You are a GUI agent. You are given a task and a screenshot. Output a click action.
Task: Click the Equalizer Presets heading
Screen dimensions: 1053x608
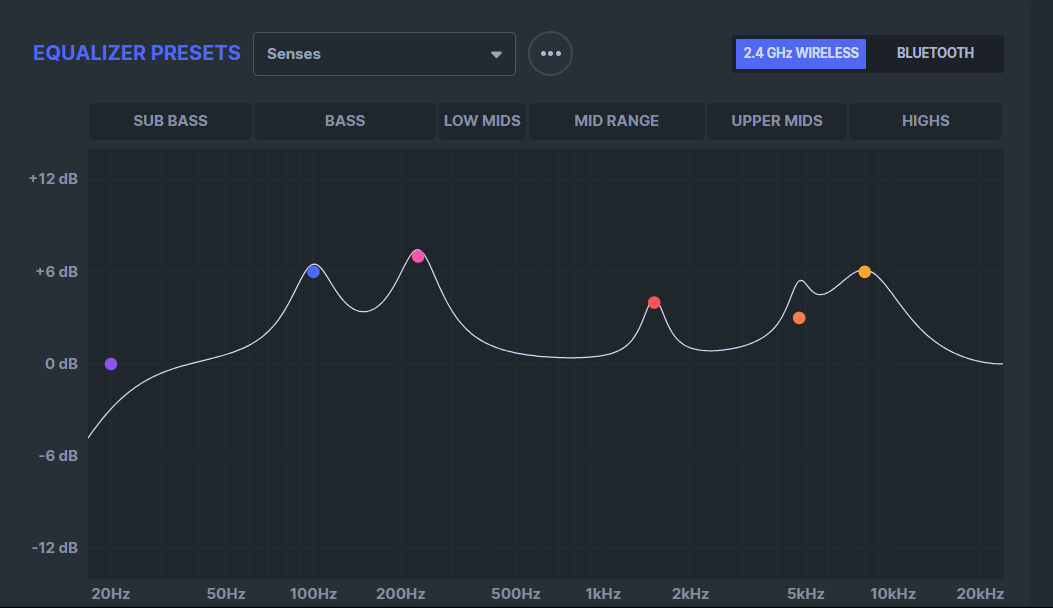coord(137,53)
